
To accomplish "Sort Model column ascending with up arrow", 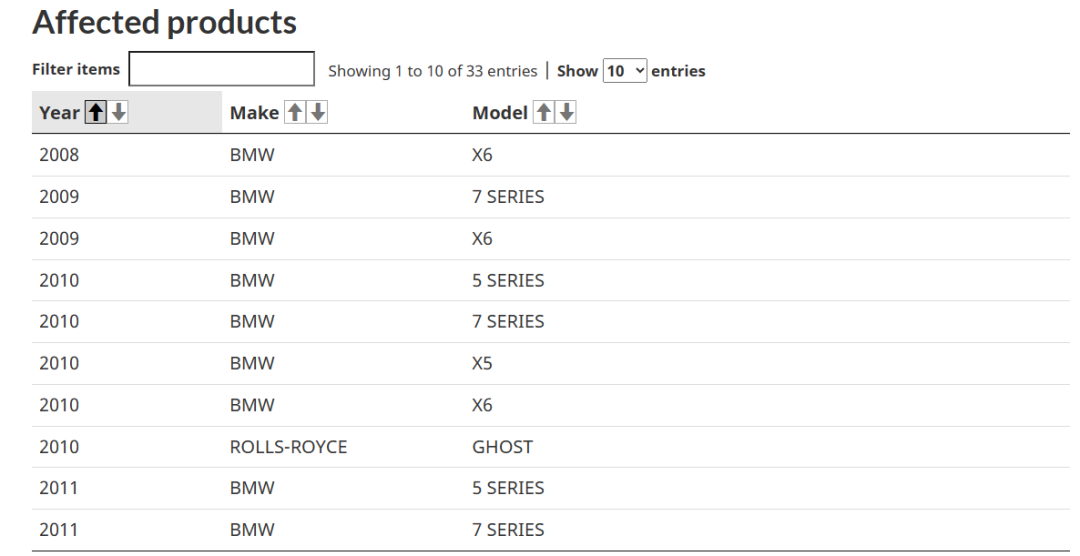I will tap(543, 112).
